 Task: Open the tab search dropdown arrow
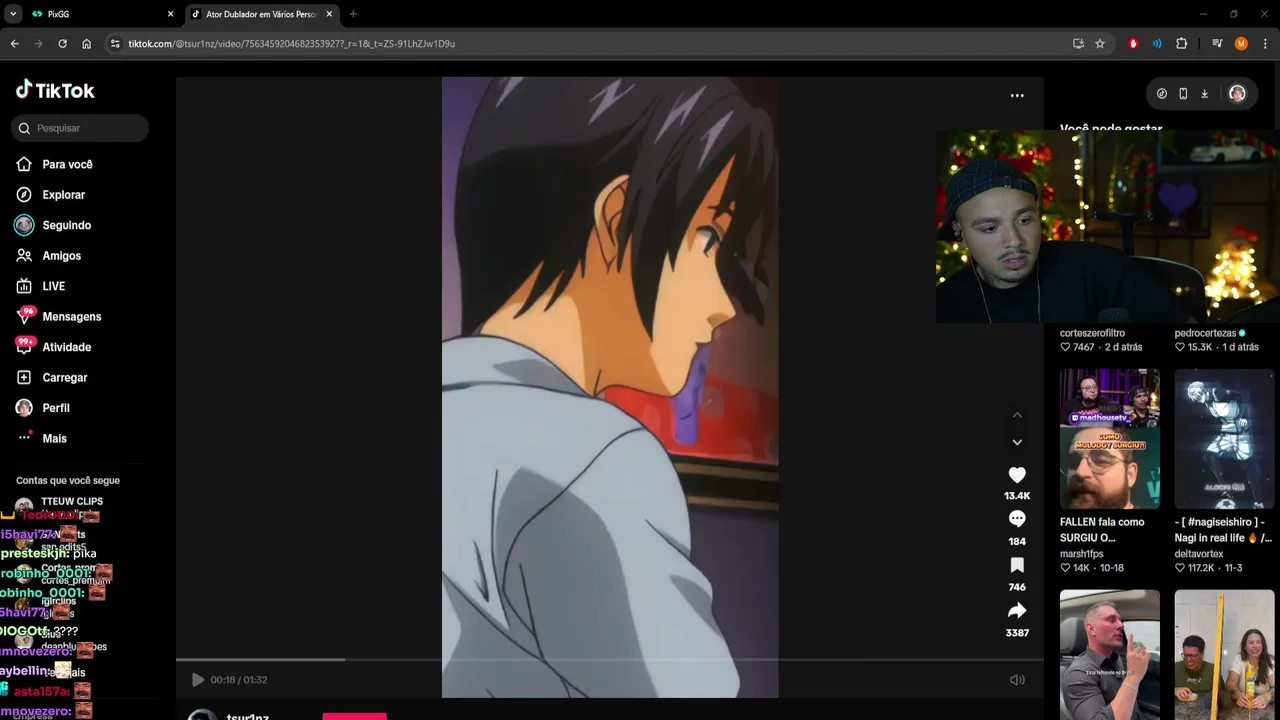(x=12, y=14)
